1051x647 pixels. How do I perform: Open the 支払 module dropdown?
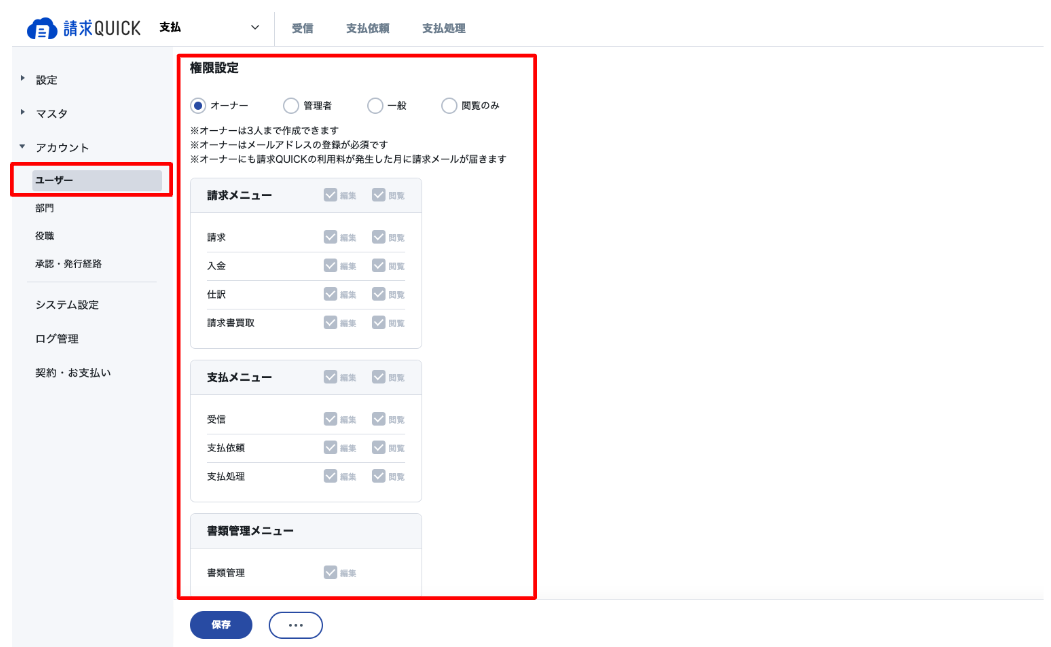pos(209,27)
